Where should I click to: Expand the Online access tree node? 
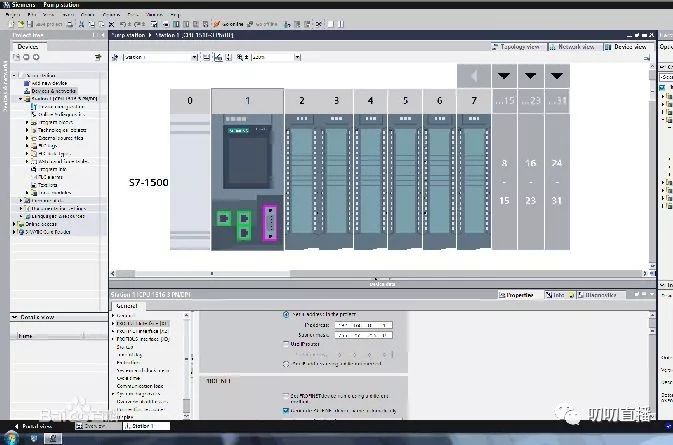(x=14, y=224)
